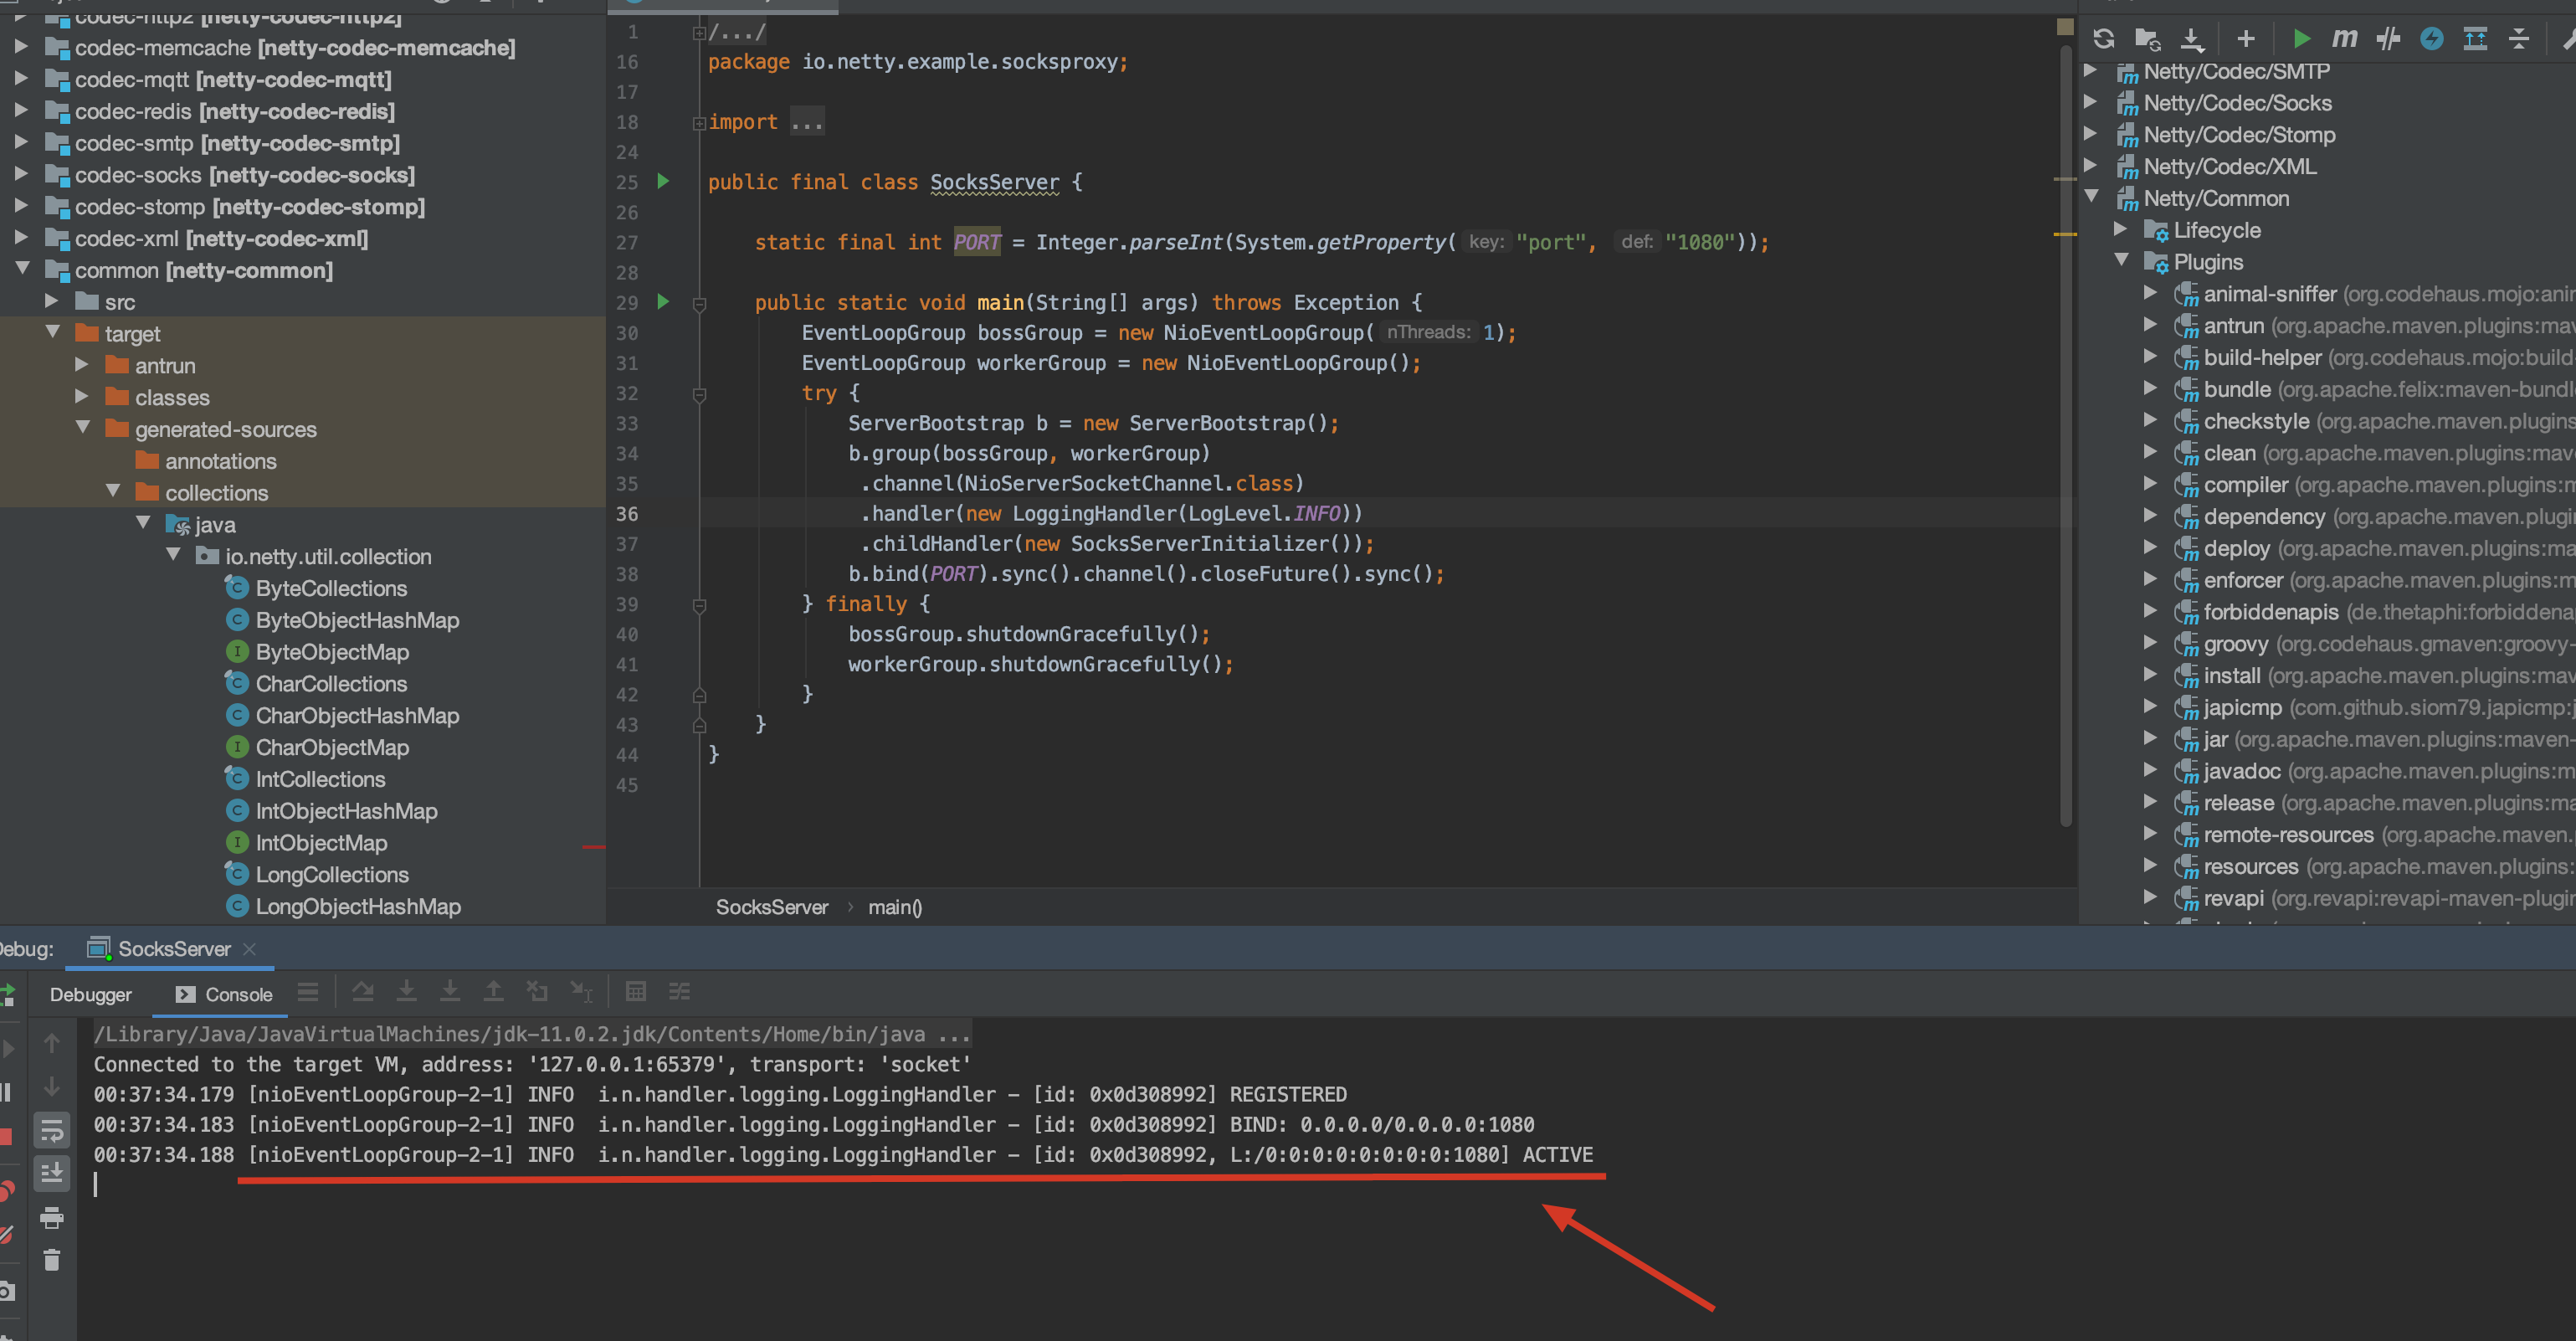
Task: Toggle soft-wrap in debug console
Action: click(x=52, y=1130)
